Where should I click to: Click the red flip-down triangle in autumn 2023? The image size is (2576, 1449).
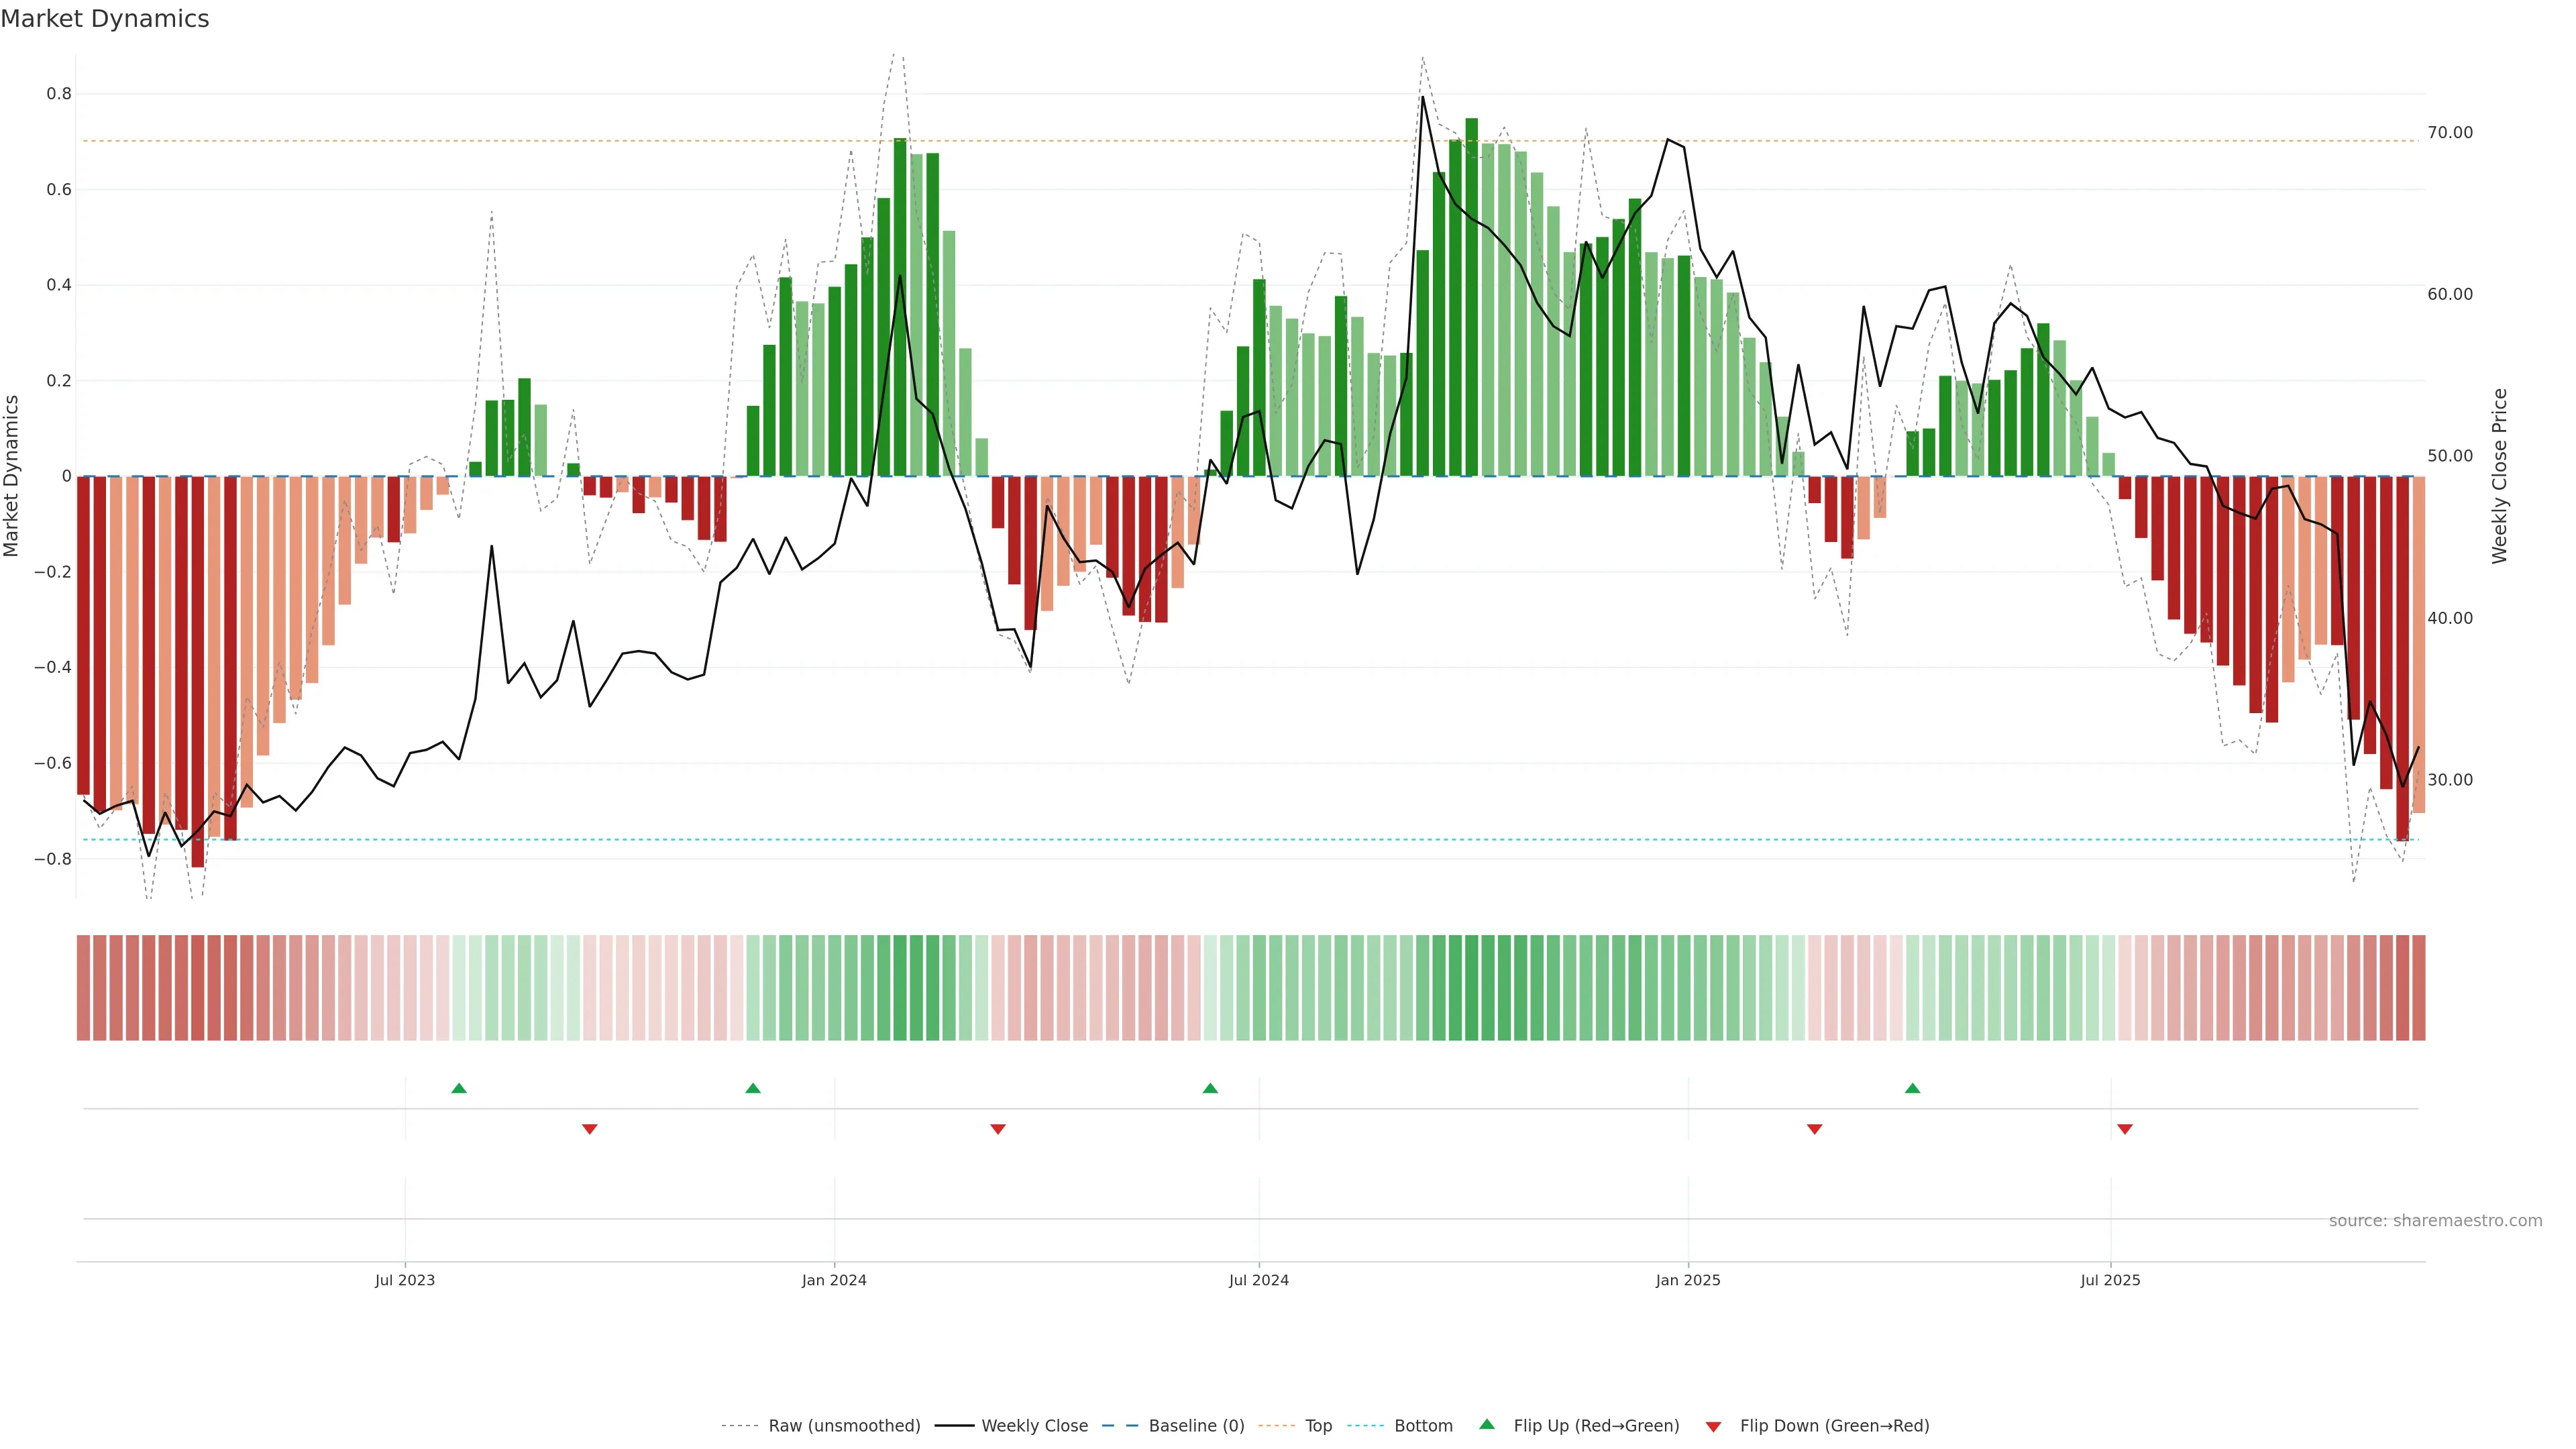coord(590,1129)
